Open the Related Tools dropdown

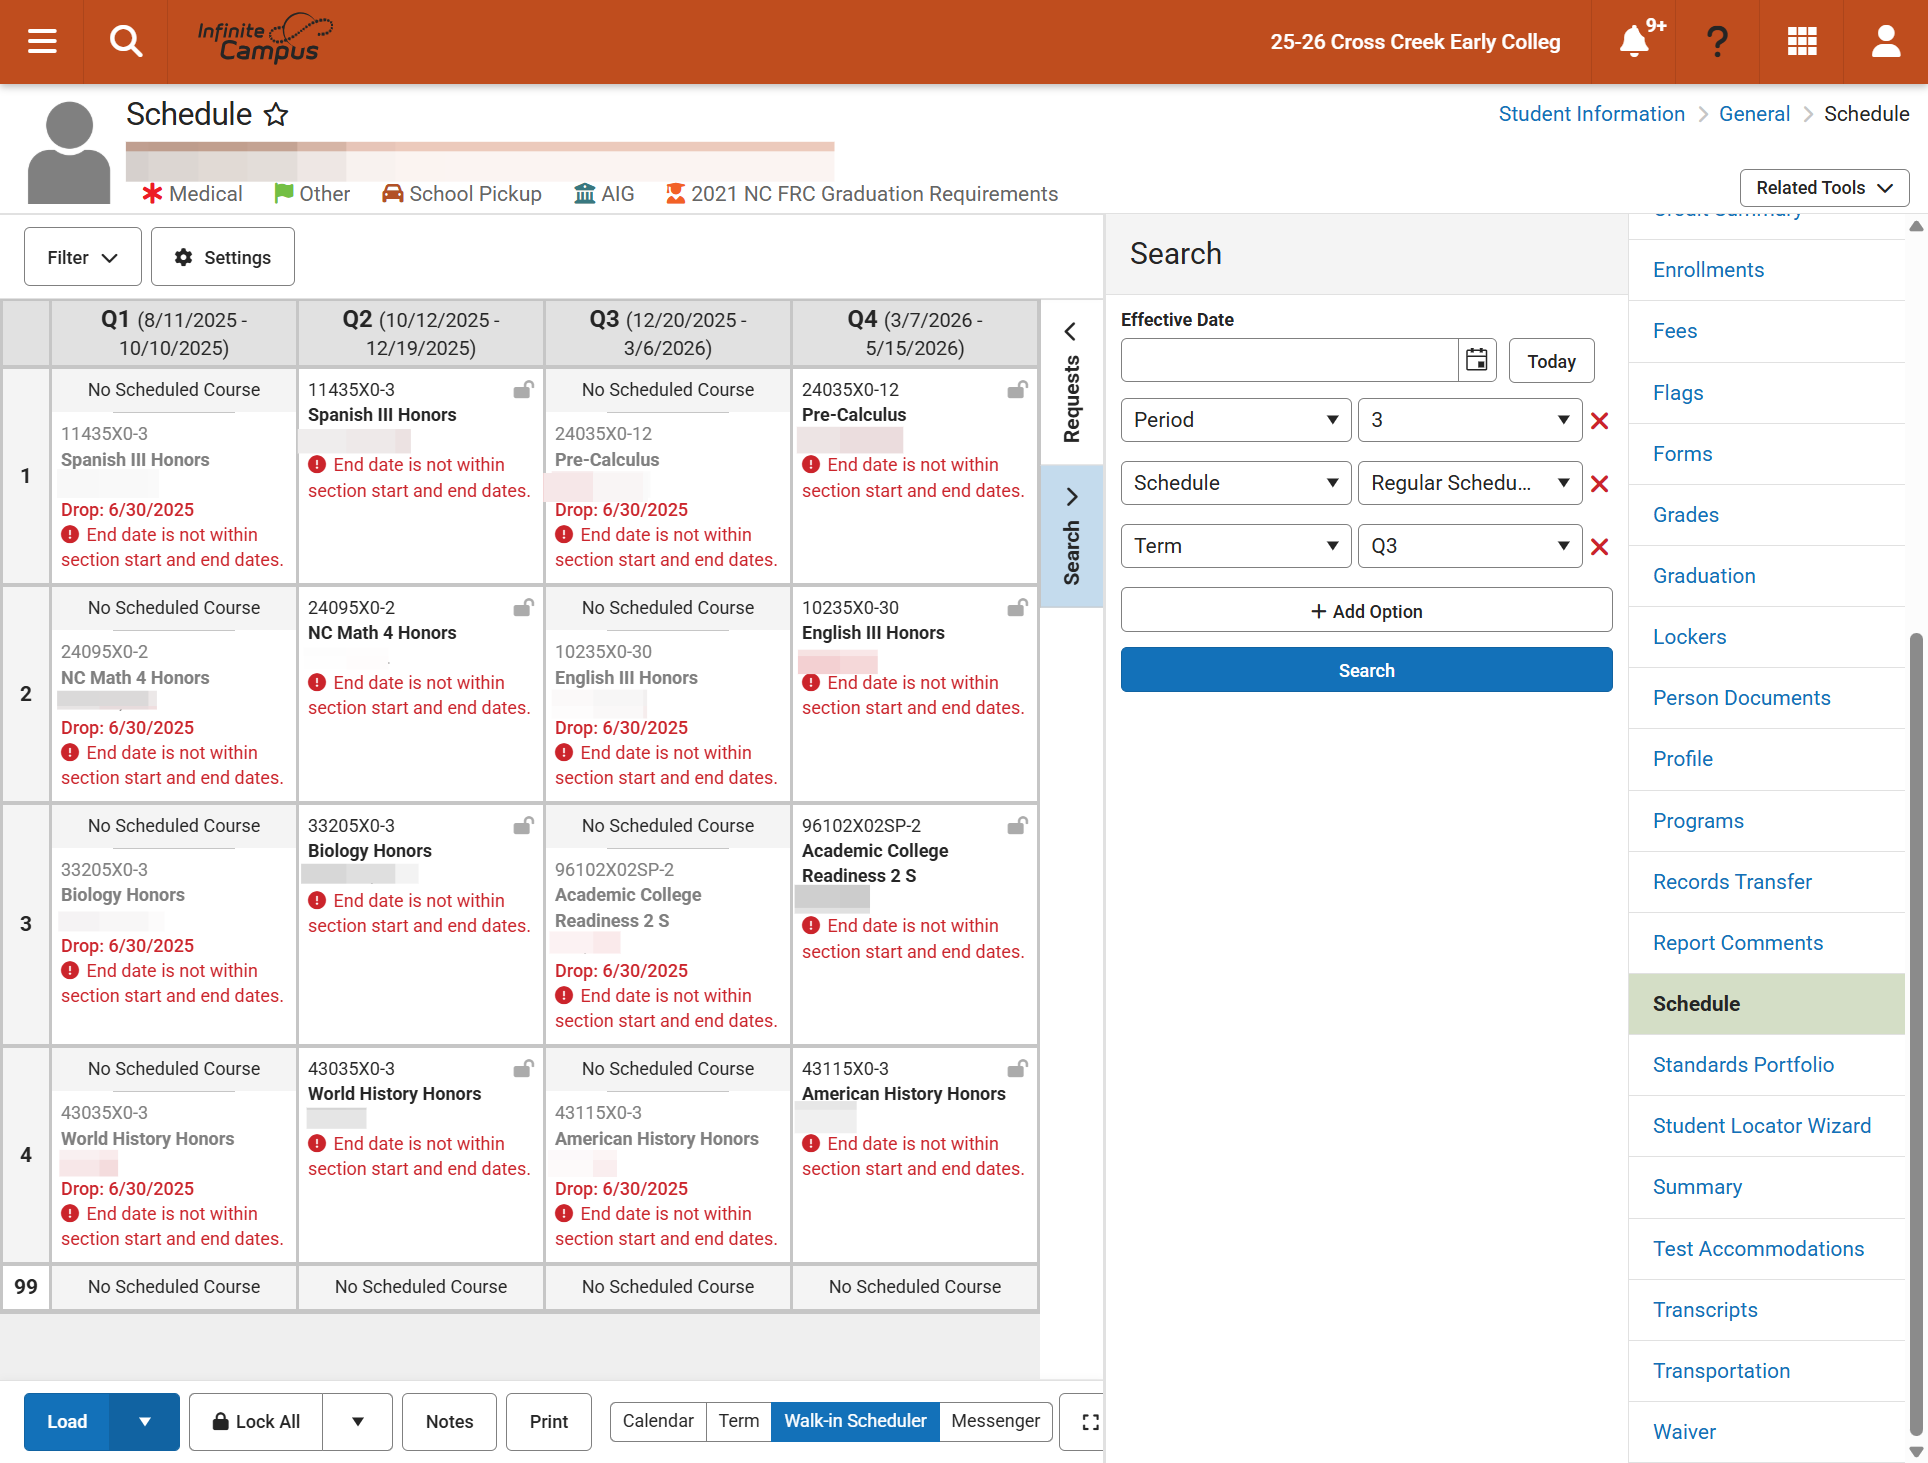(1824, 188)
